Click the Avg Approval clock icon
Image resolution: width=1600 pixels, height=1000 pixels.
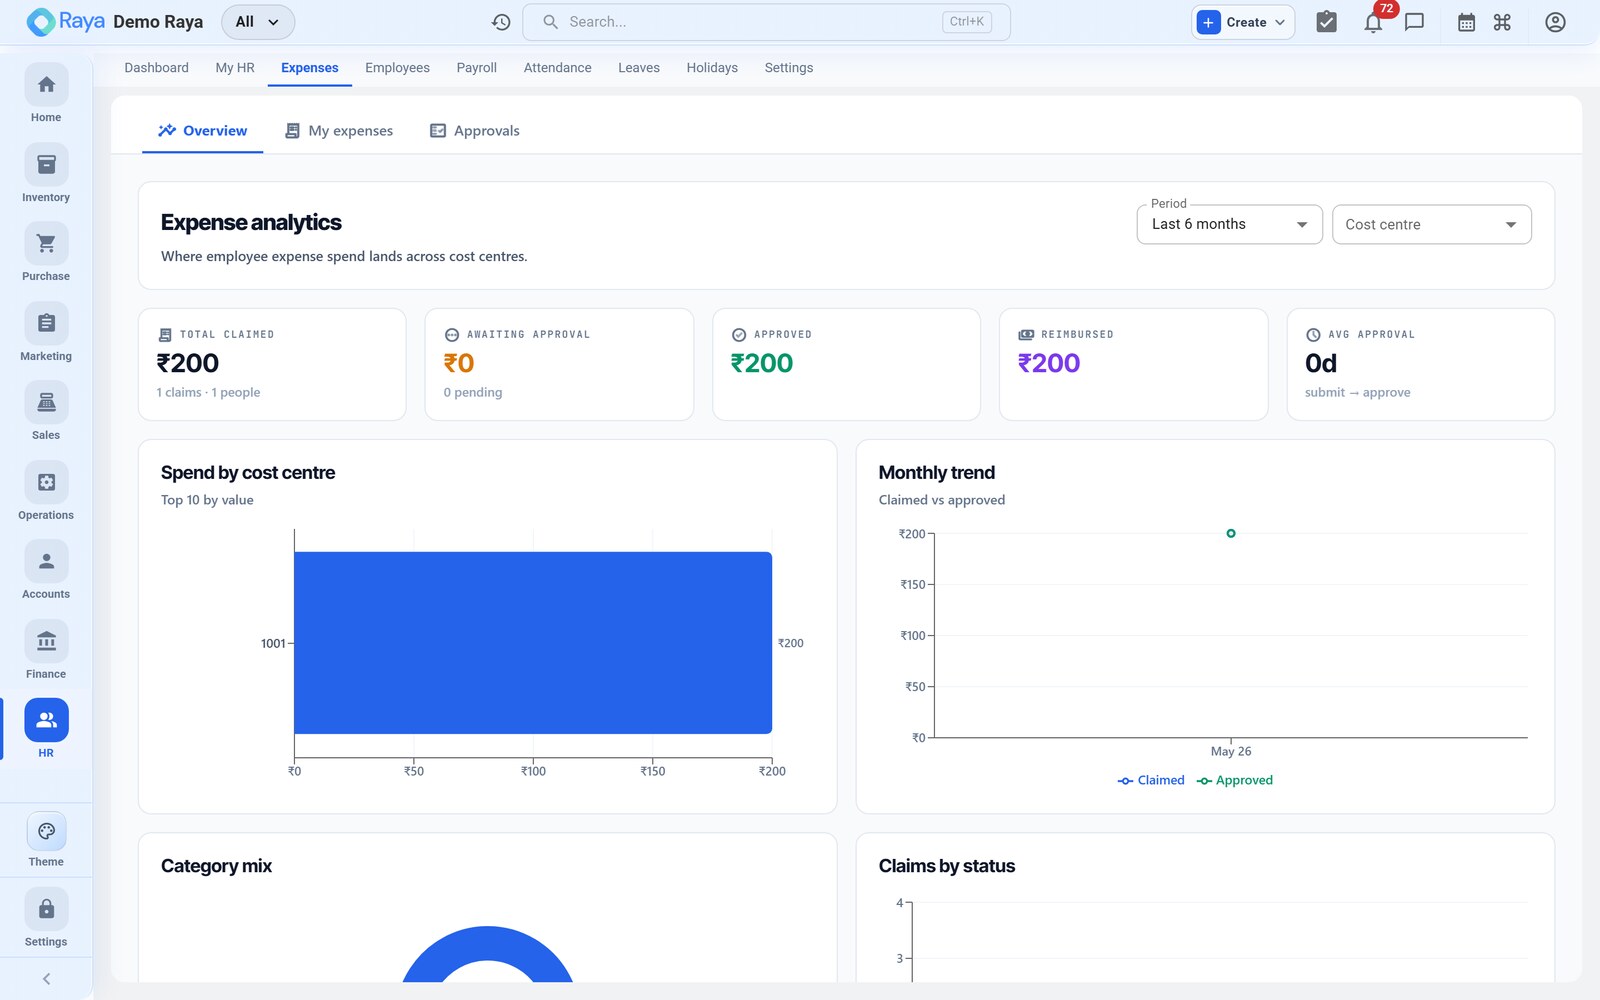1313,335
